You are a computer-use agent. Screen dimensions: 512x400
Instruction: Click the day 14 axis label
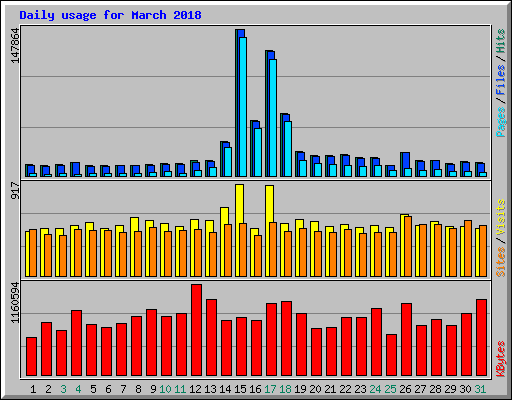point(225,389)
